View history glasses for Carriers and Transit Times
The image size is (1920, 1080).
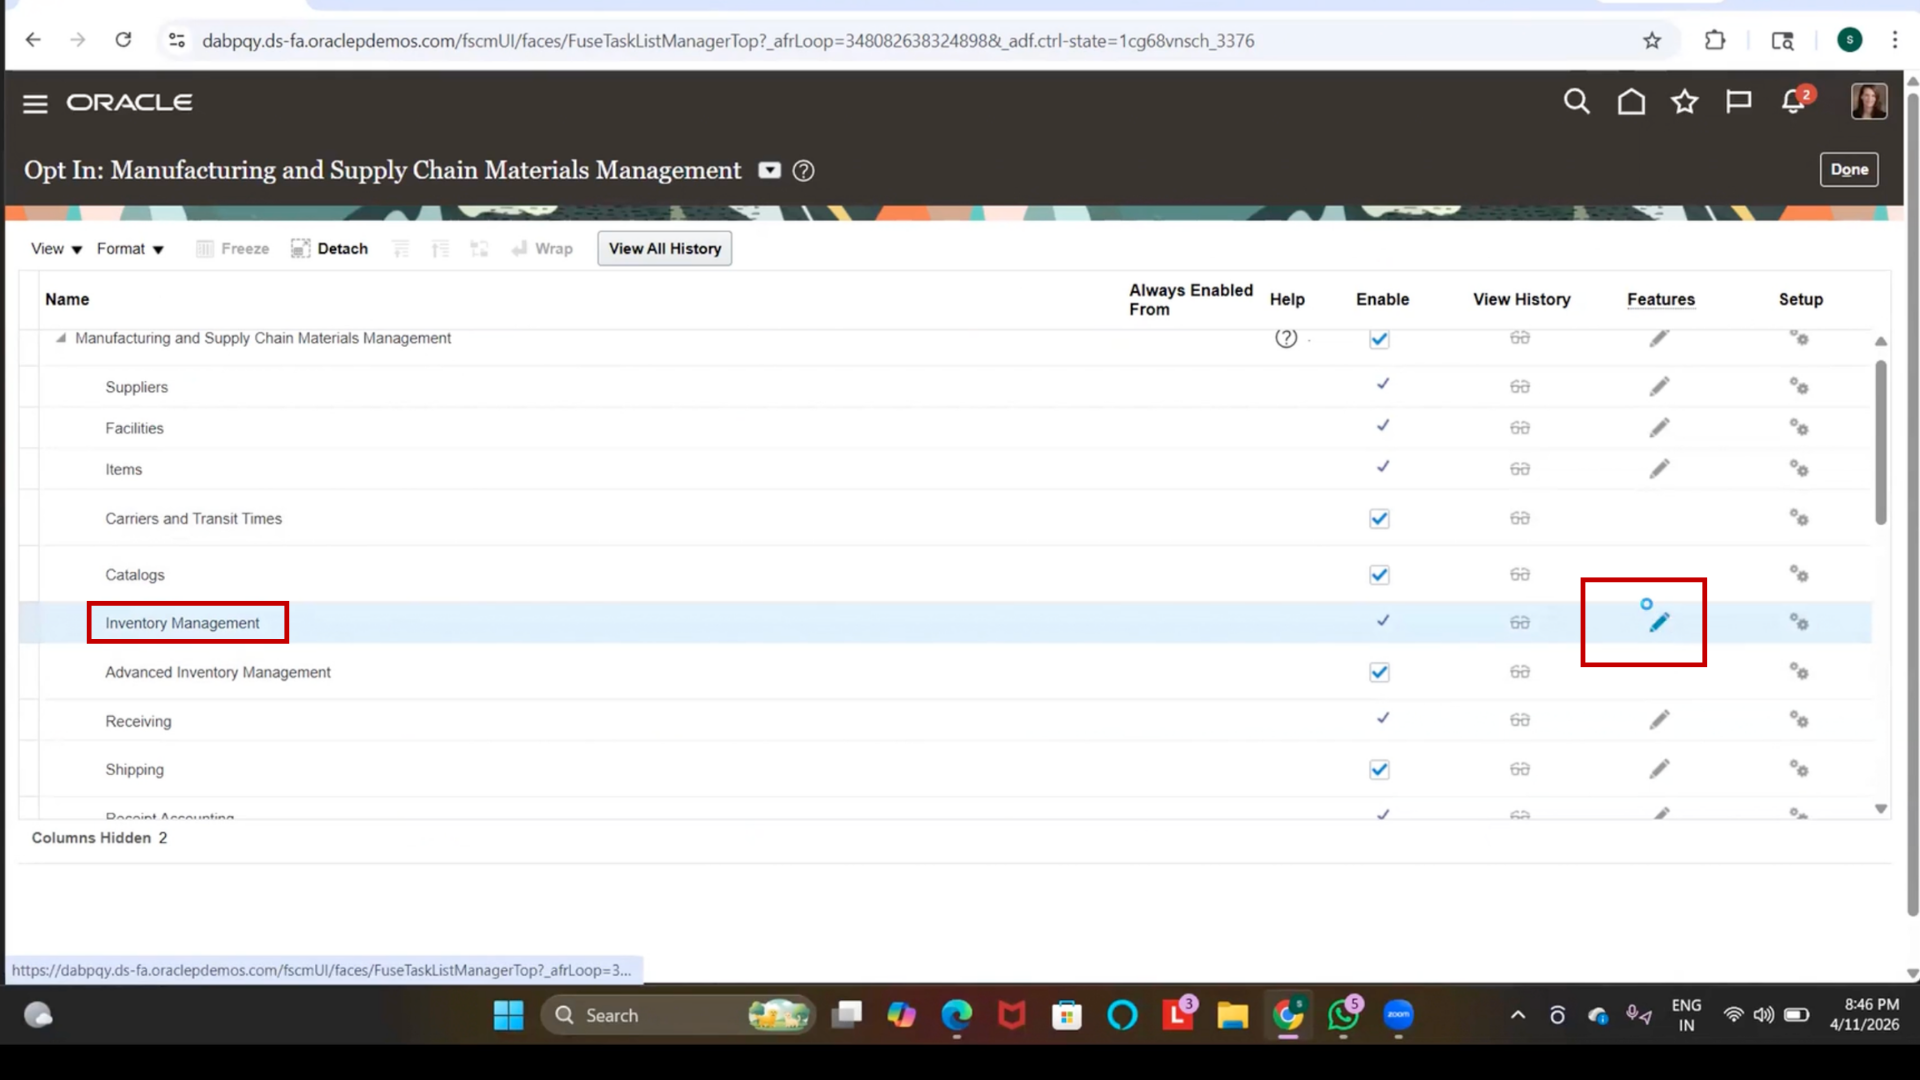[x=1520, y=518]
